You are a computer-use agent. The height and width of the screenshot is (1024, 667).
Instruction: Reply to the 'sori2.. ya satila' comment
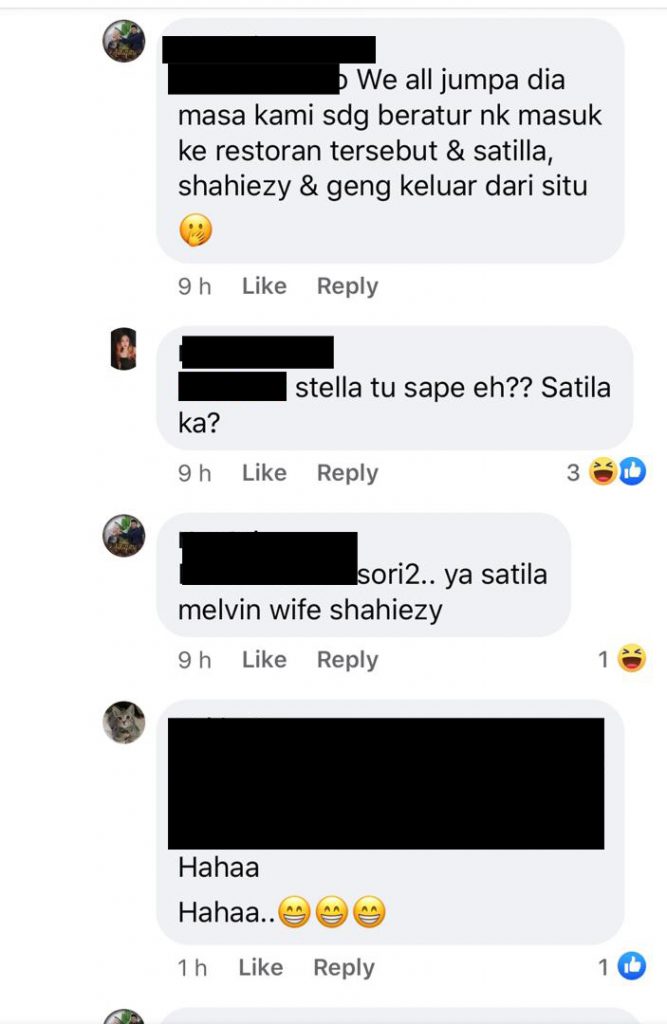(347, 660)
